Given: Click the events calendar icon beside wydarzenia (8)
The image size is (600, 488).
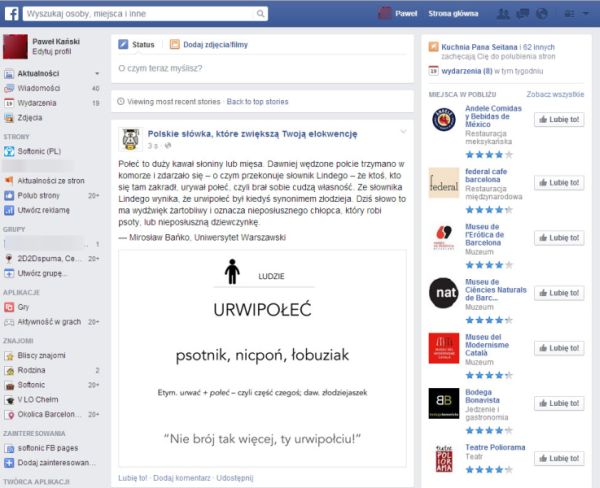Looking at the screenshot, I should [x=433, y=71].
